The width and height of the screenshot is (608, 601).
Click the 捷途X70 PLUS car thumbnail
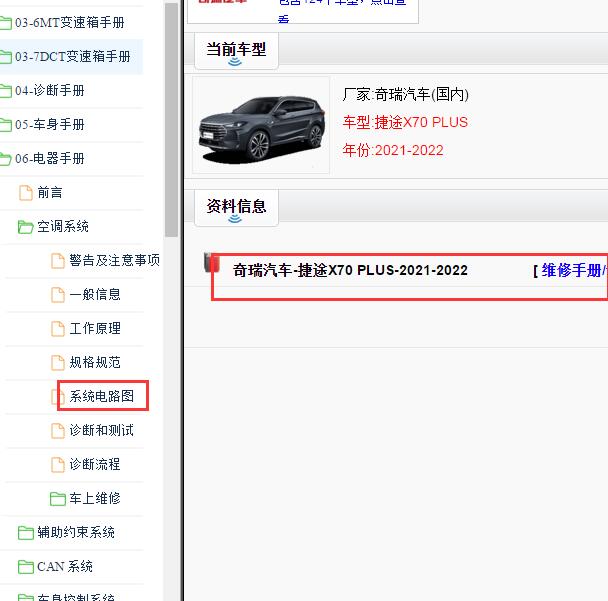click(261, 125)
